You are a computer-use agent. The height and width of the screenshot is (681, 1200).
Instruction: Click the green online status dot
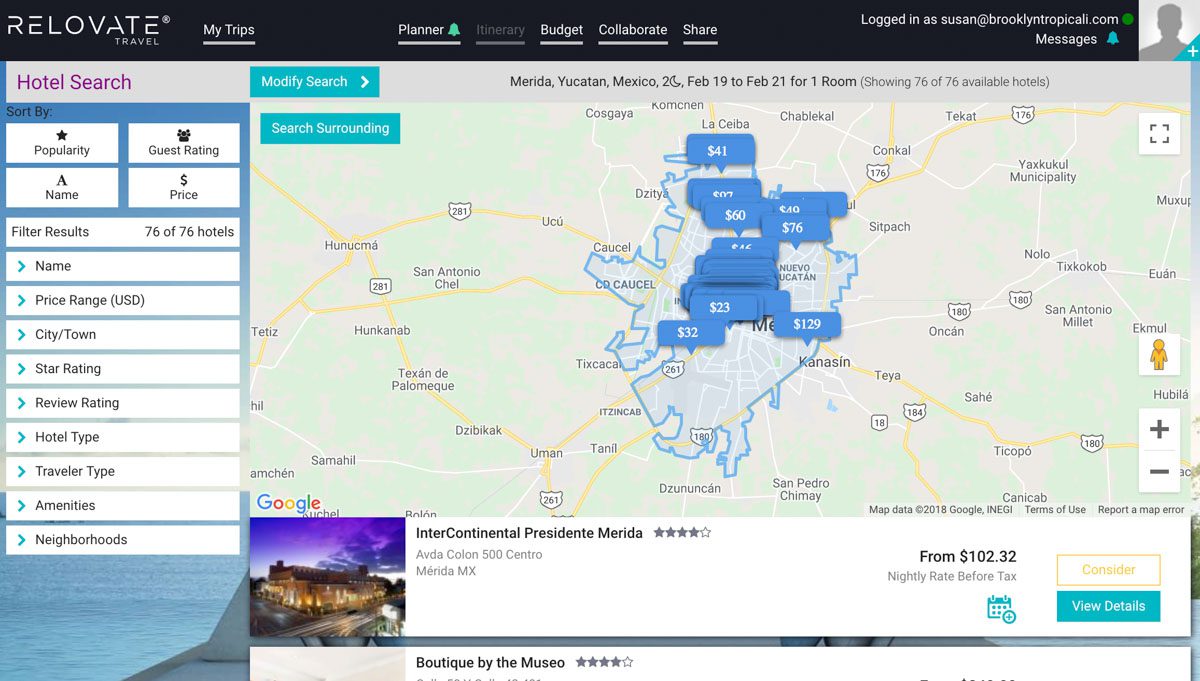(x=1128, y=19)
